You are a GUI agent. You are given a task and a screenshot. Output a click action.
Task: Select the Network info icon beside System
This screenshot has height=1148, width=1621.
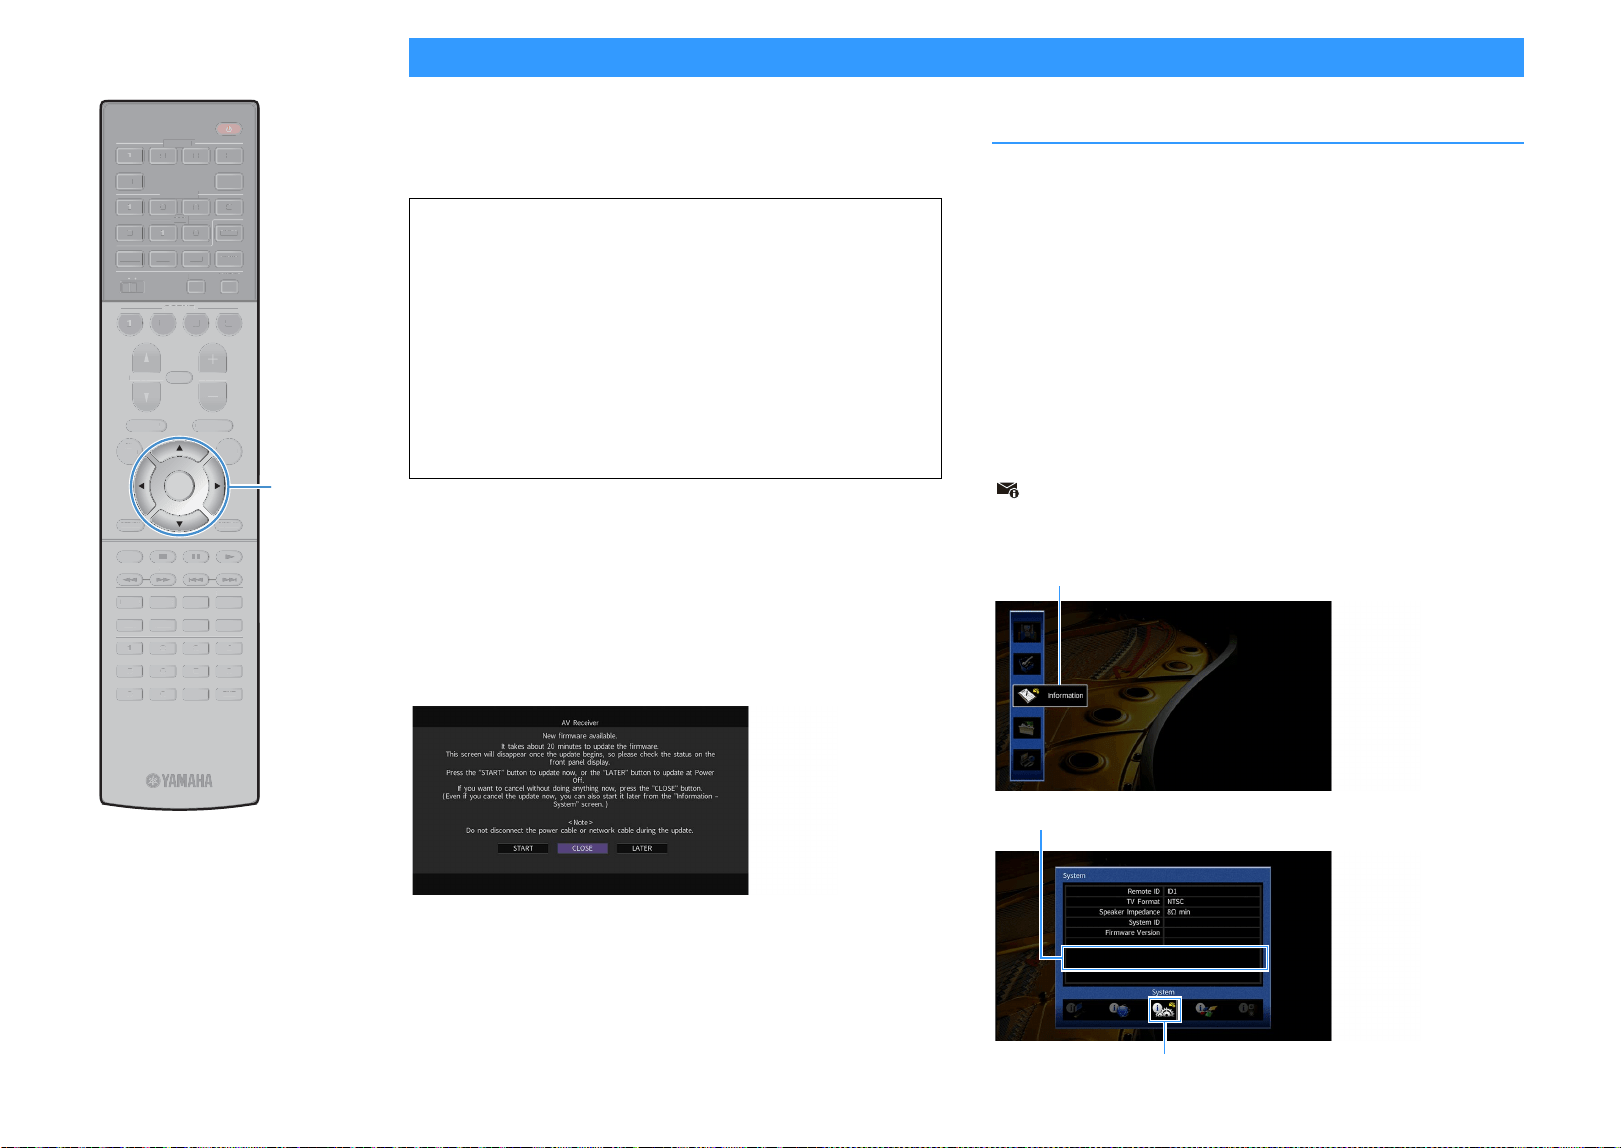1119,1010
